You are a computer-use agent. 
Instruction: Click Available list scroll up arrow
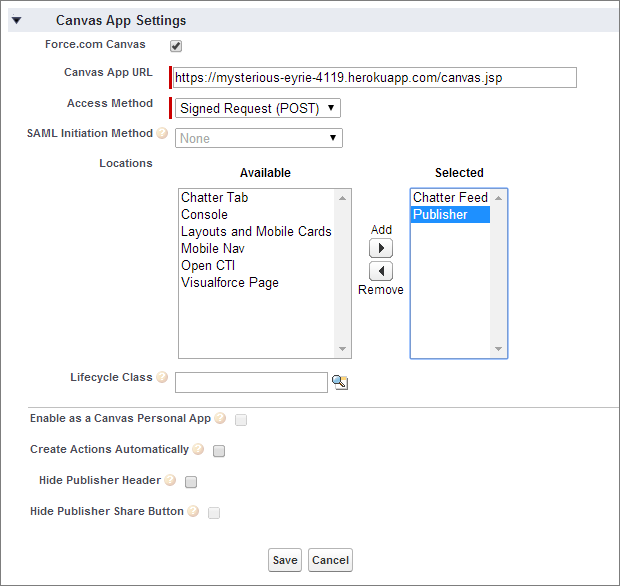[342, 198]
